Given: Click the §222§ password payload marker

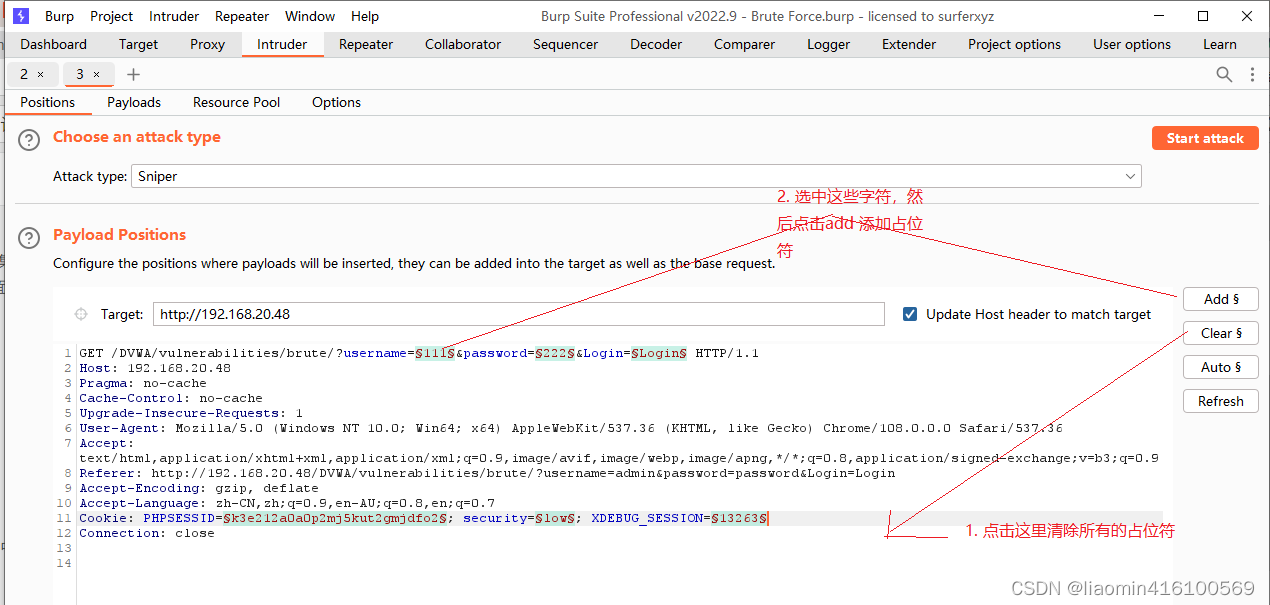Looking at the screenshot, I should point(555,353).
